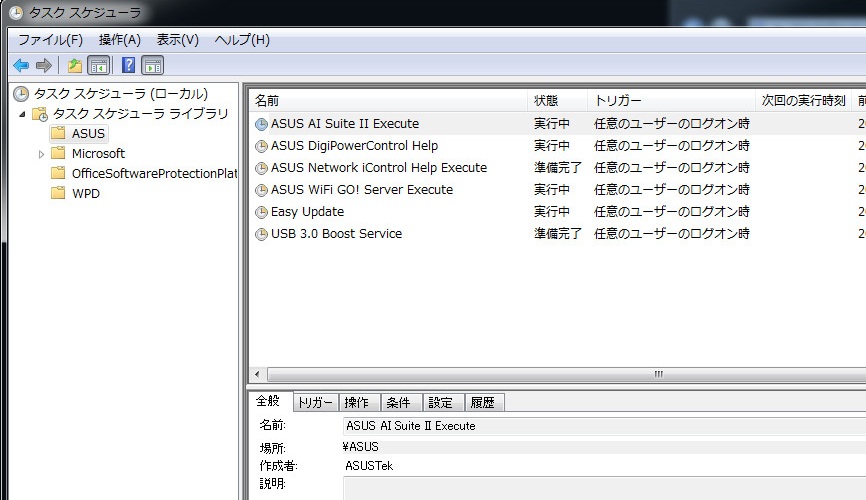The image size is (866, 500).
Task: Select the ASUS Network iControl Help Execute task
Action: 379,167
